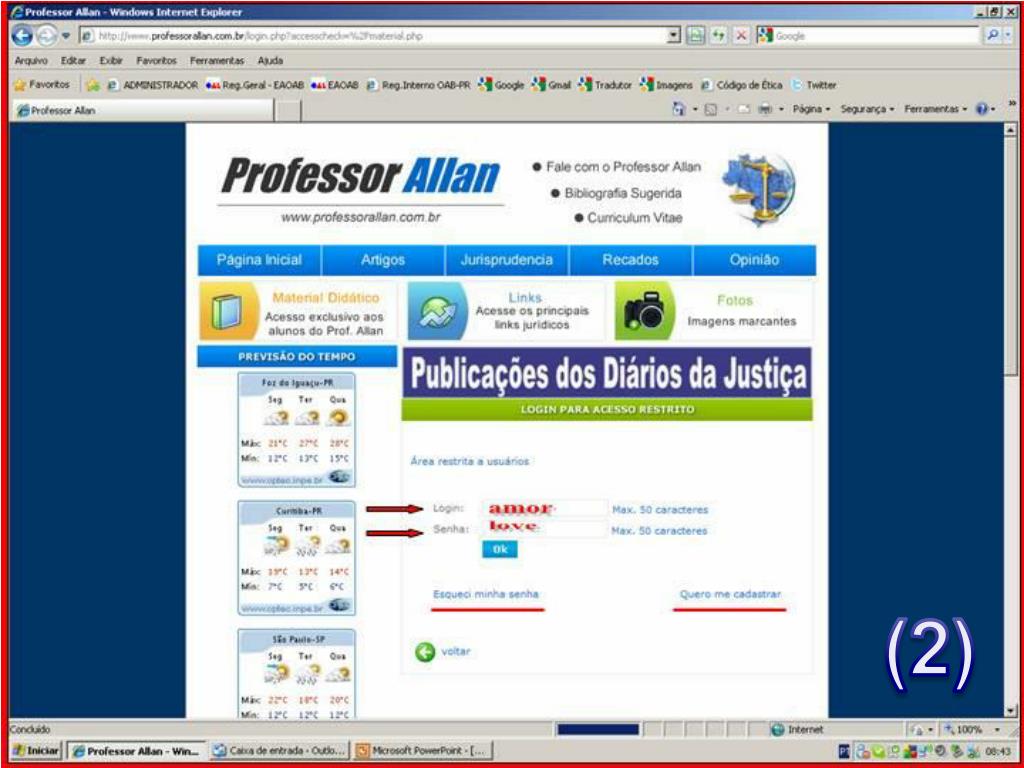Image resolution: width=1024 pixels, height=768 pixels.
Task: Open the Segurança dropdown menu
Action: click(x=867, y=110)
